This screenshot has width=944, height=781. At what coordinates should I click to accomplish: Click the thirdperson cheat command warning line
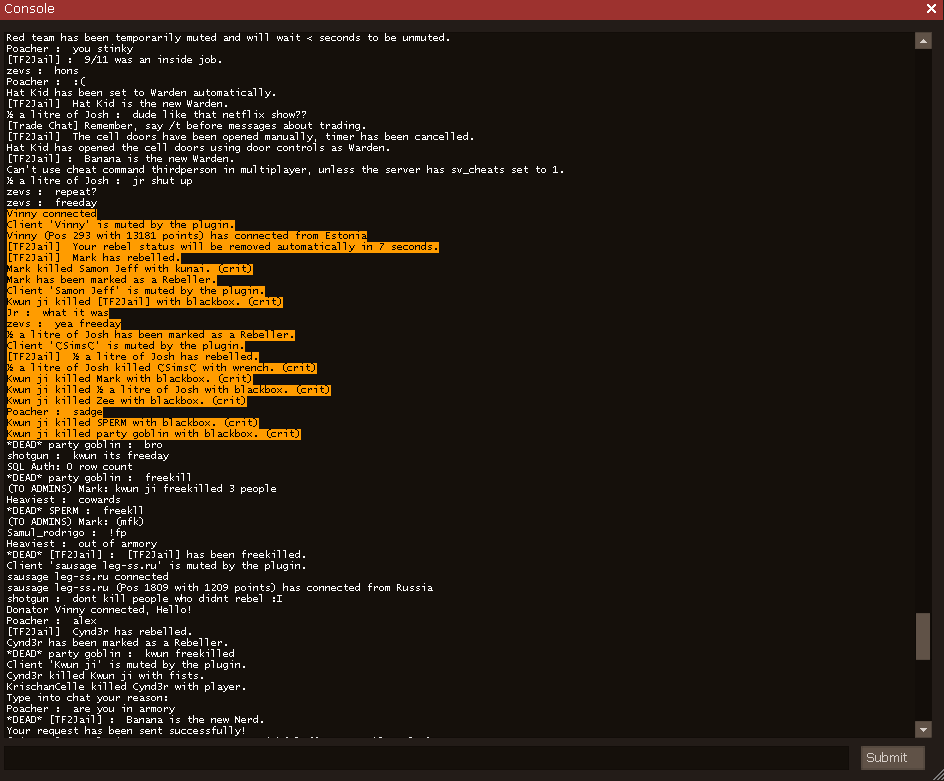pos(285,170)
